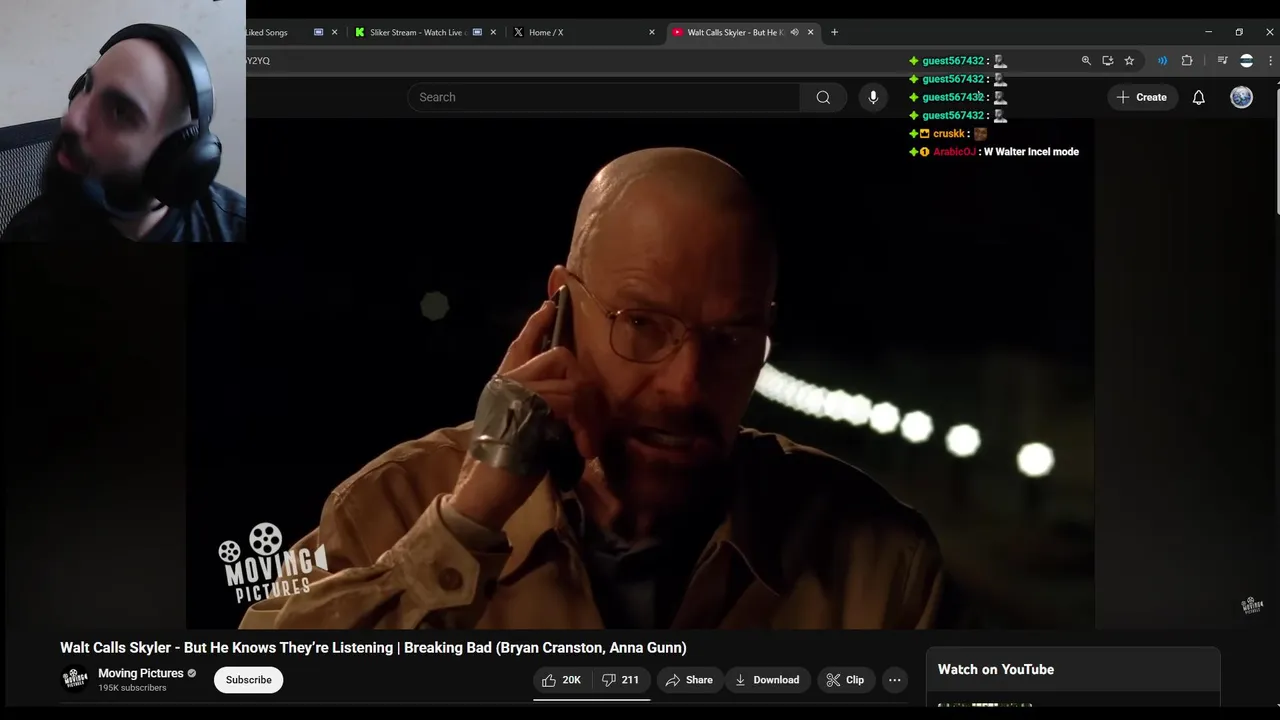Click cruskk username in chat overlay
Screen dimensions: 1280x720
[949, 134]
